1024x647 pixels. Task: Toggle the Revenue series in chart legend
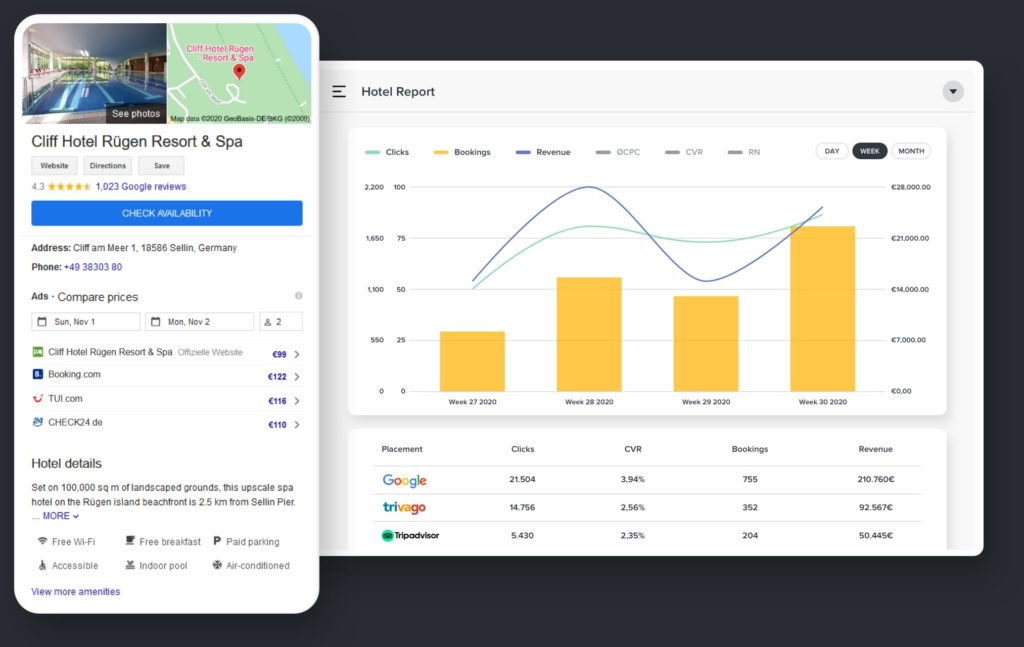pyautogui.click(x=543, y=152)
